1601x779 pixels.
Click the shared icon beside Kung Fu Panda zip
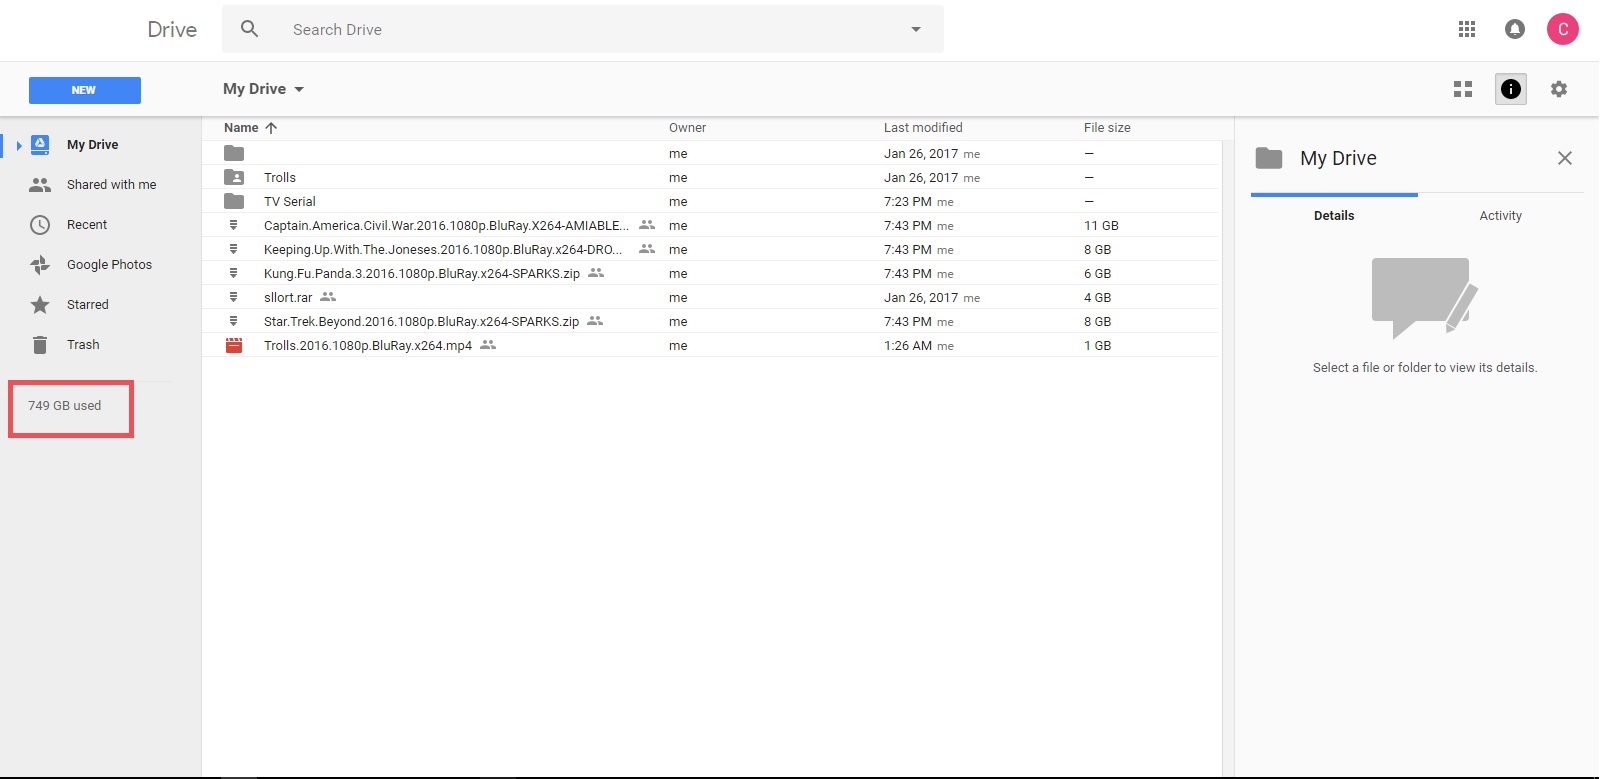pos(596,272)
